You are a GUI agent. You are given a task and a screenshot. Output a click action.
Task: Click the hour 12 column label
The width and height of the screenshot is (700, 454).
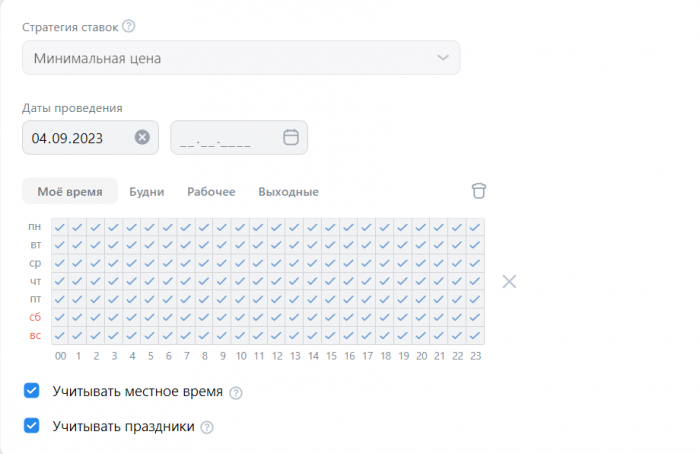pyautogui.click(x=277, y=355)
